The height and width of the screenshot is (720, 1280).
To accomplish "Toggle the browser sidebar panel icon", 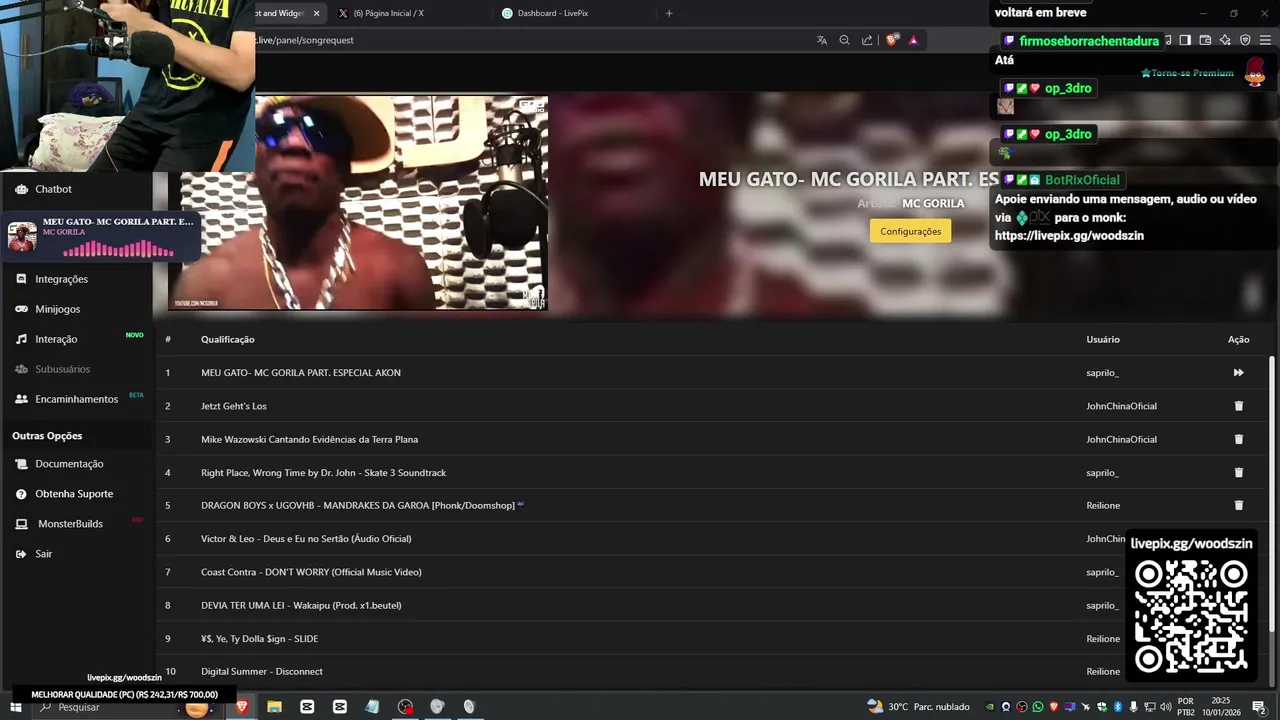I will [x=1185, y=40].
